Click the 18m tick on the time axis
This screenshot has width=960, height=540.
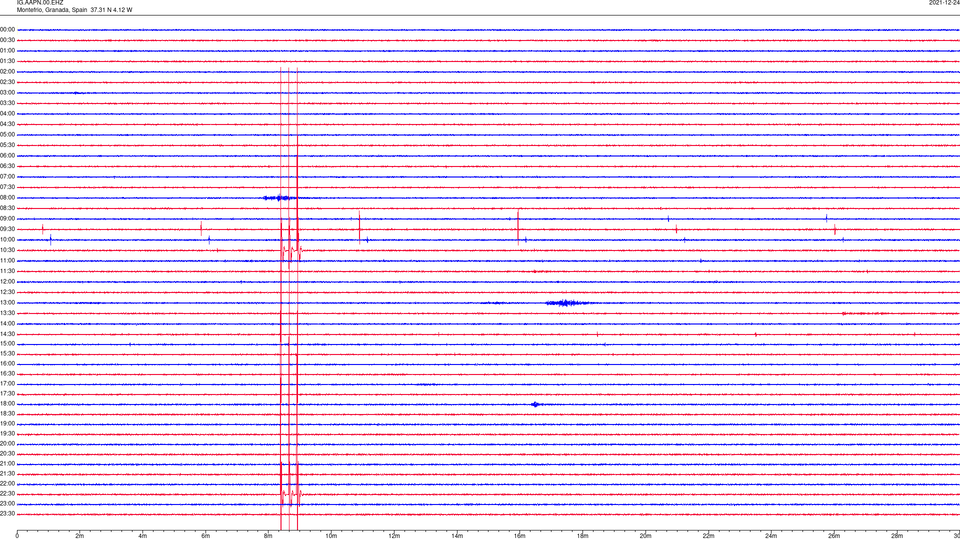[x=583, y=536]
